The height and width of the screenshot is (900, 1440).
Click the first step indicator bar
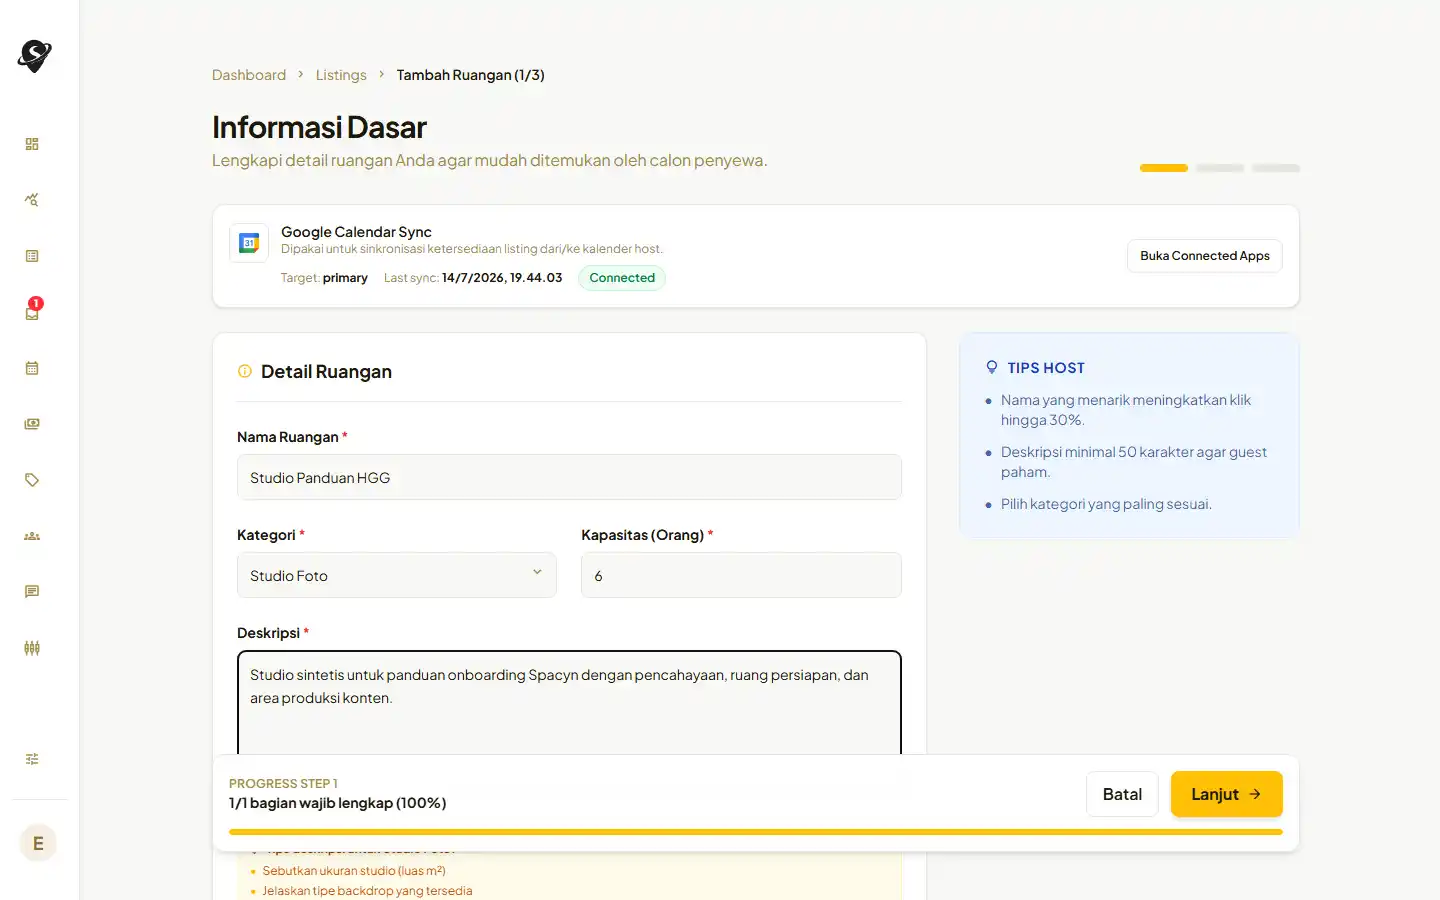point(1164,168)
